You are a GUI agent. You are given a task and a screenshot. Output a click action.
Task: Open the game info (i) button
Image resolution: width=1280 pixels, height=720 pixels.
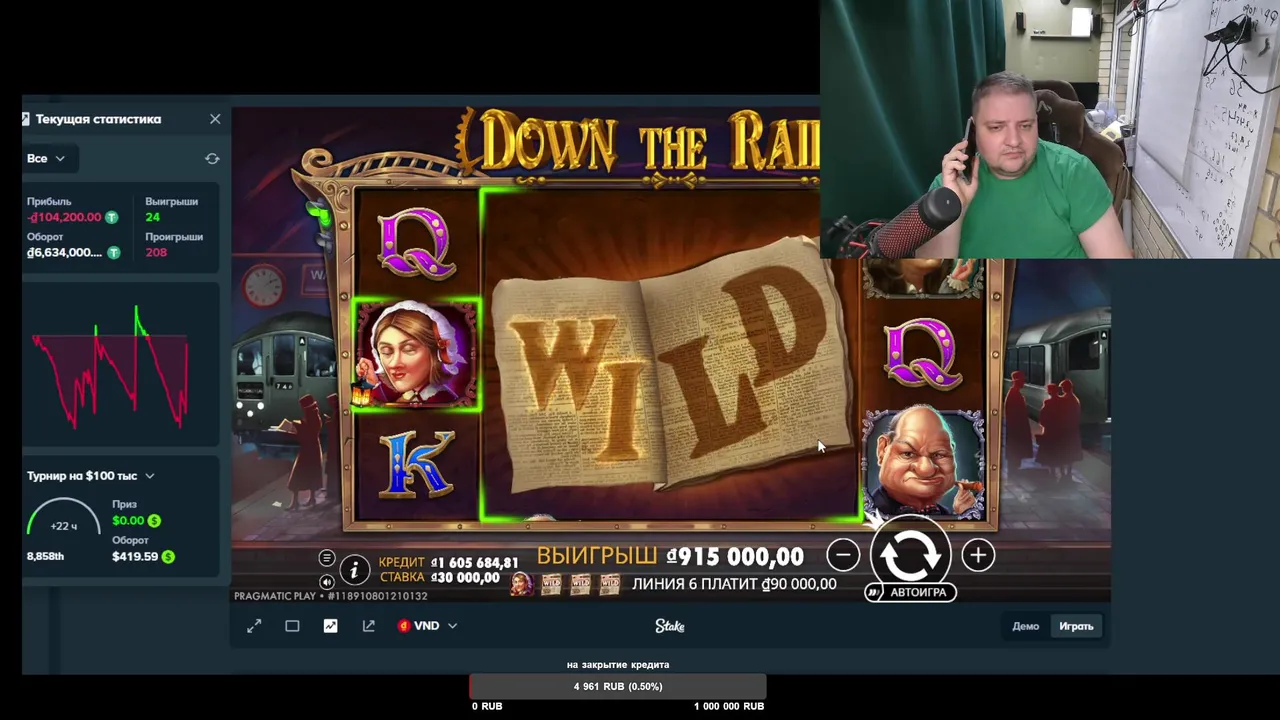click(354, 569)
